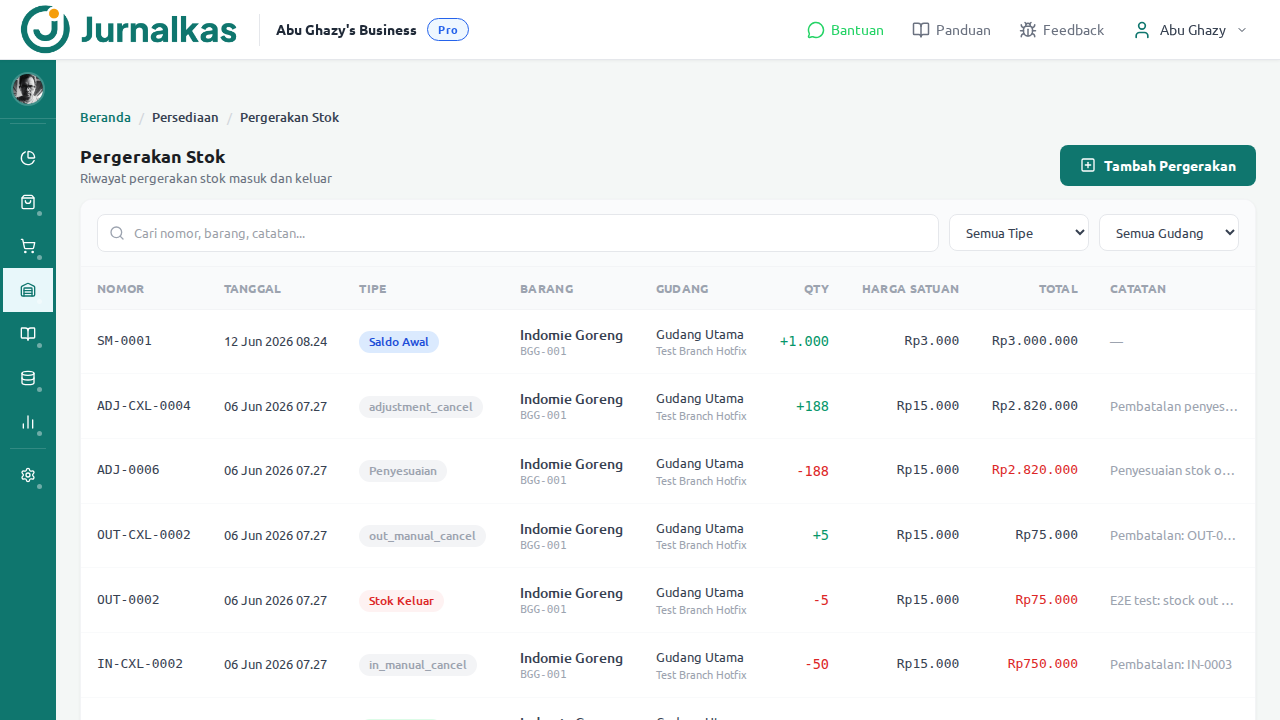Click the CATATAN column header
Viewport: 1280px width, 720px height.
click(x=1138, y=289)
